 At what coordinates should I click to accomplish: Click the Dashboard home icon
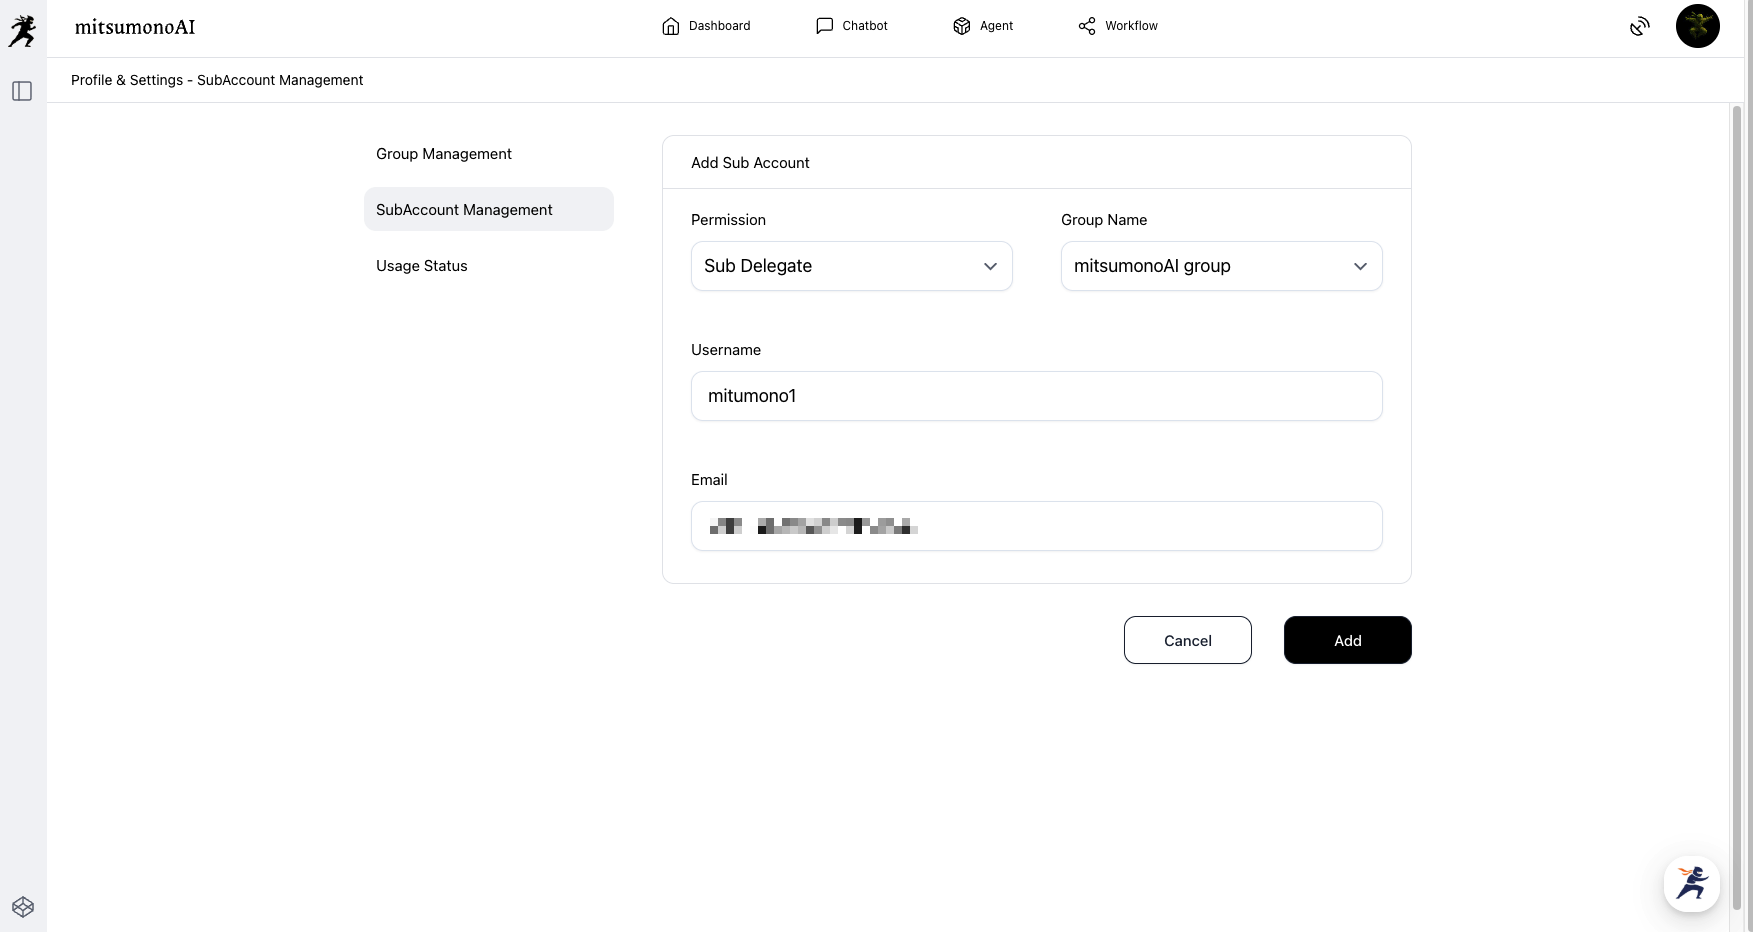pos(670,26)
